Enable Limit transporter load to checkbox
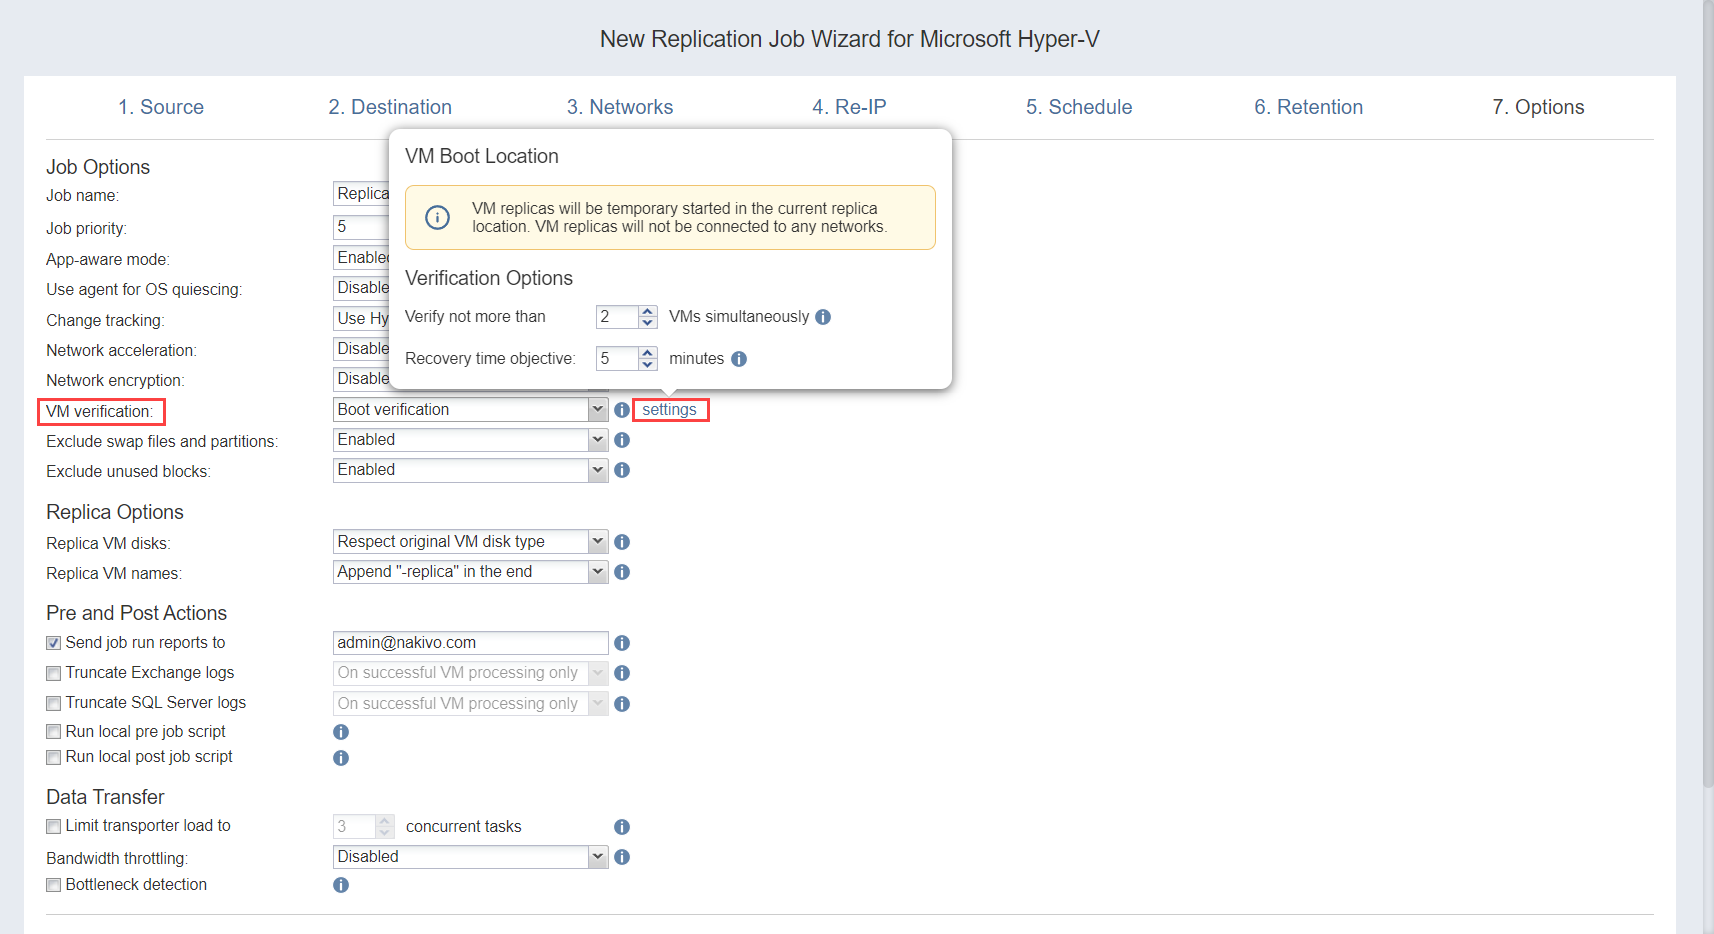 [x=54, y=826]
